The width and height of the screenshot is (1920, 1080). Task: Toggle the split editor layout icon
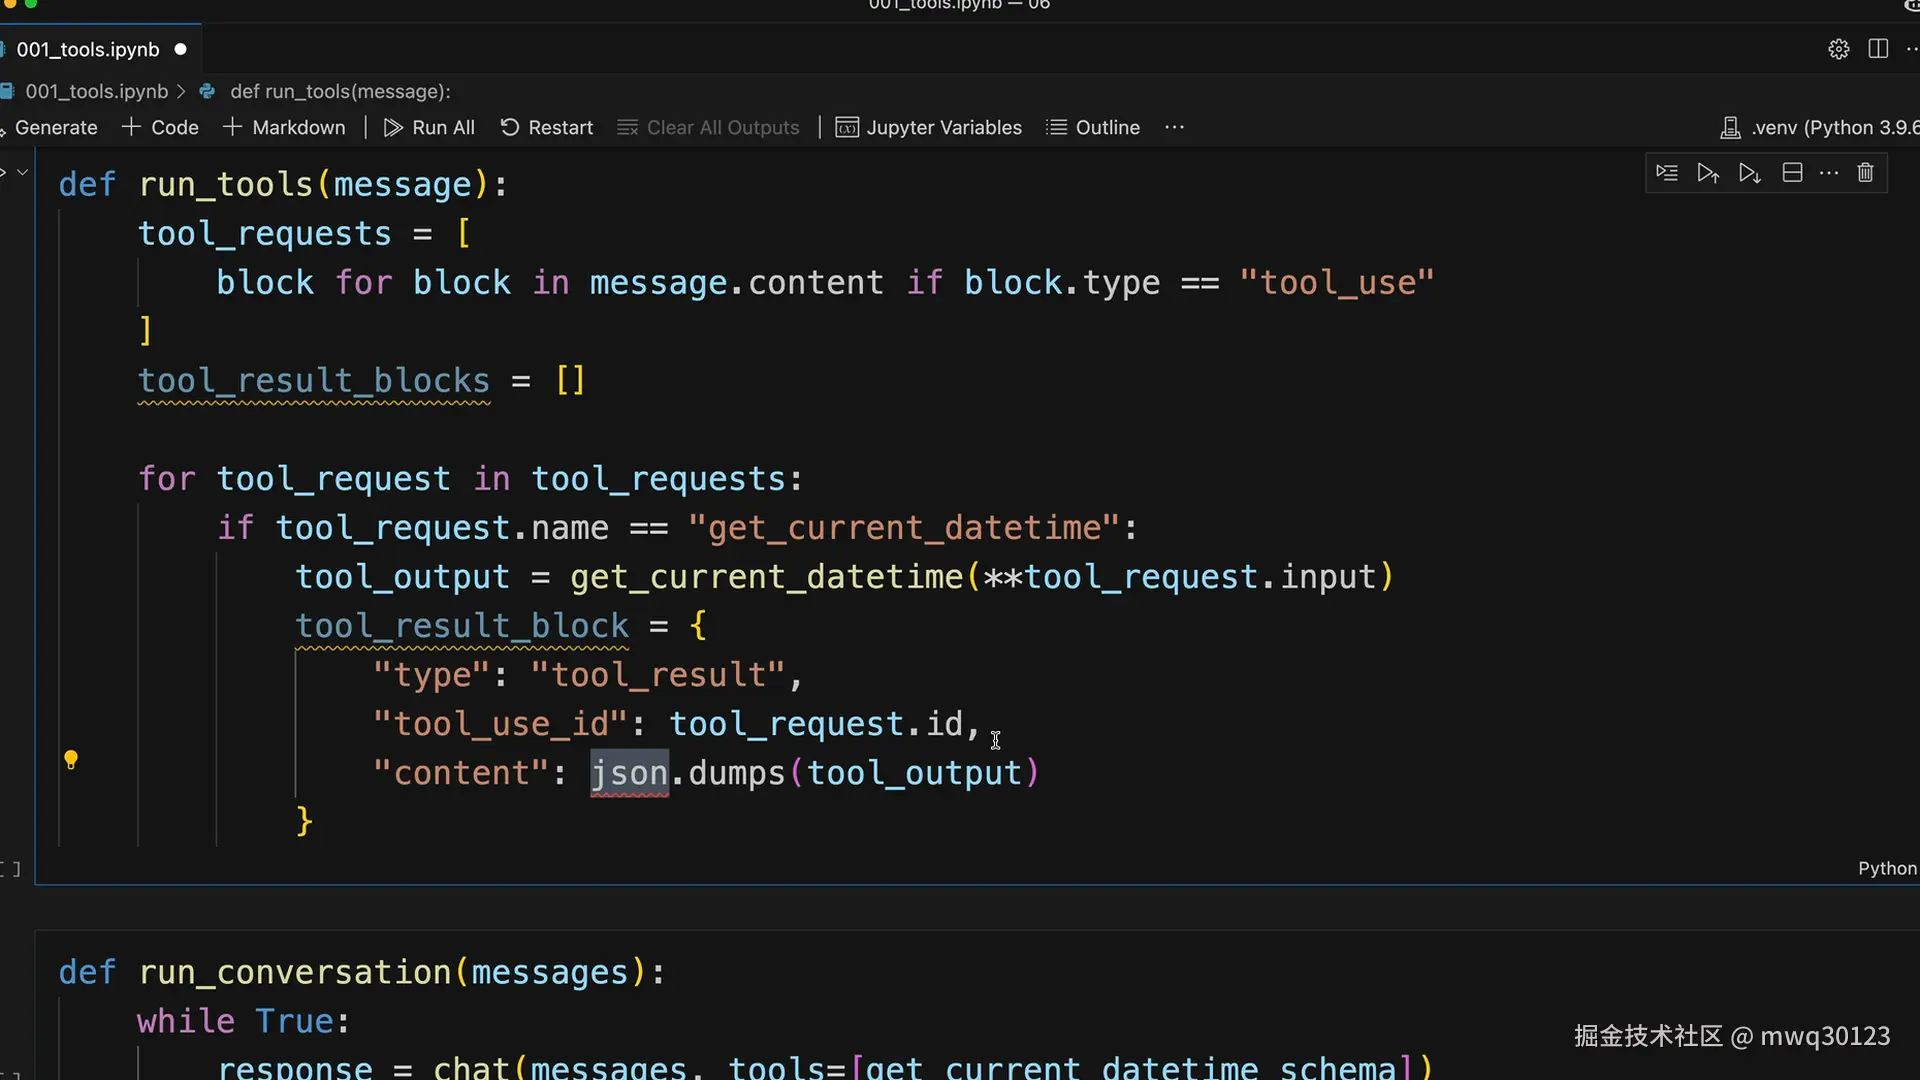[x=1878, y=49]
